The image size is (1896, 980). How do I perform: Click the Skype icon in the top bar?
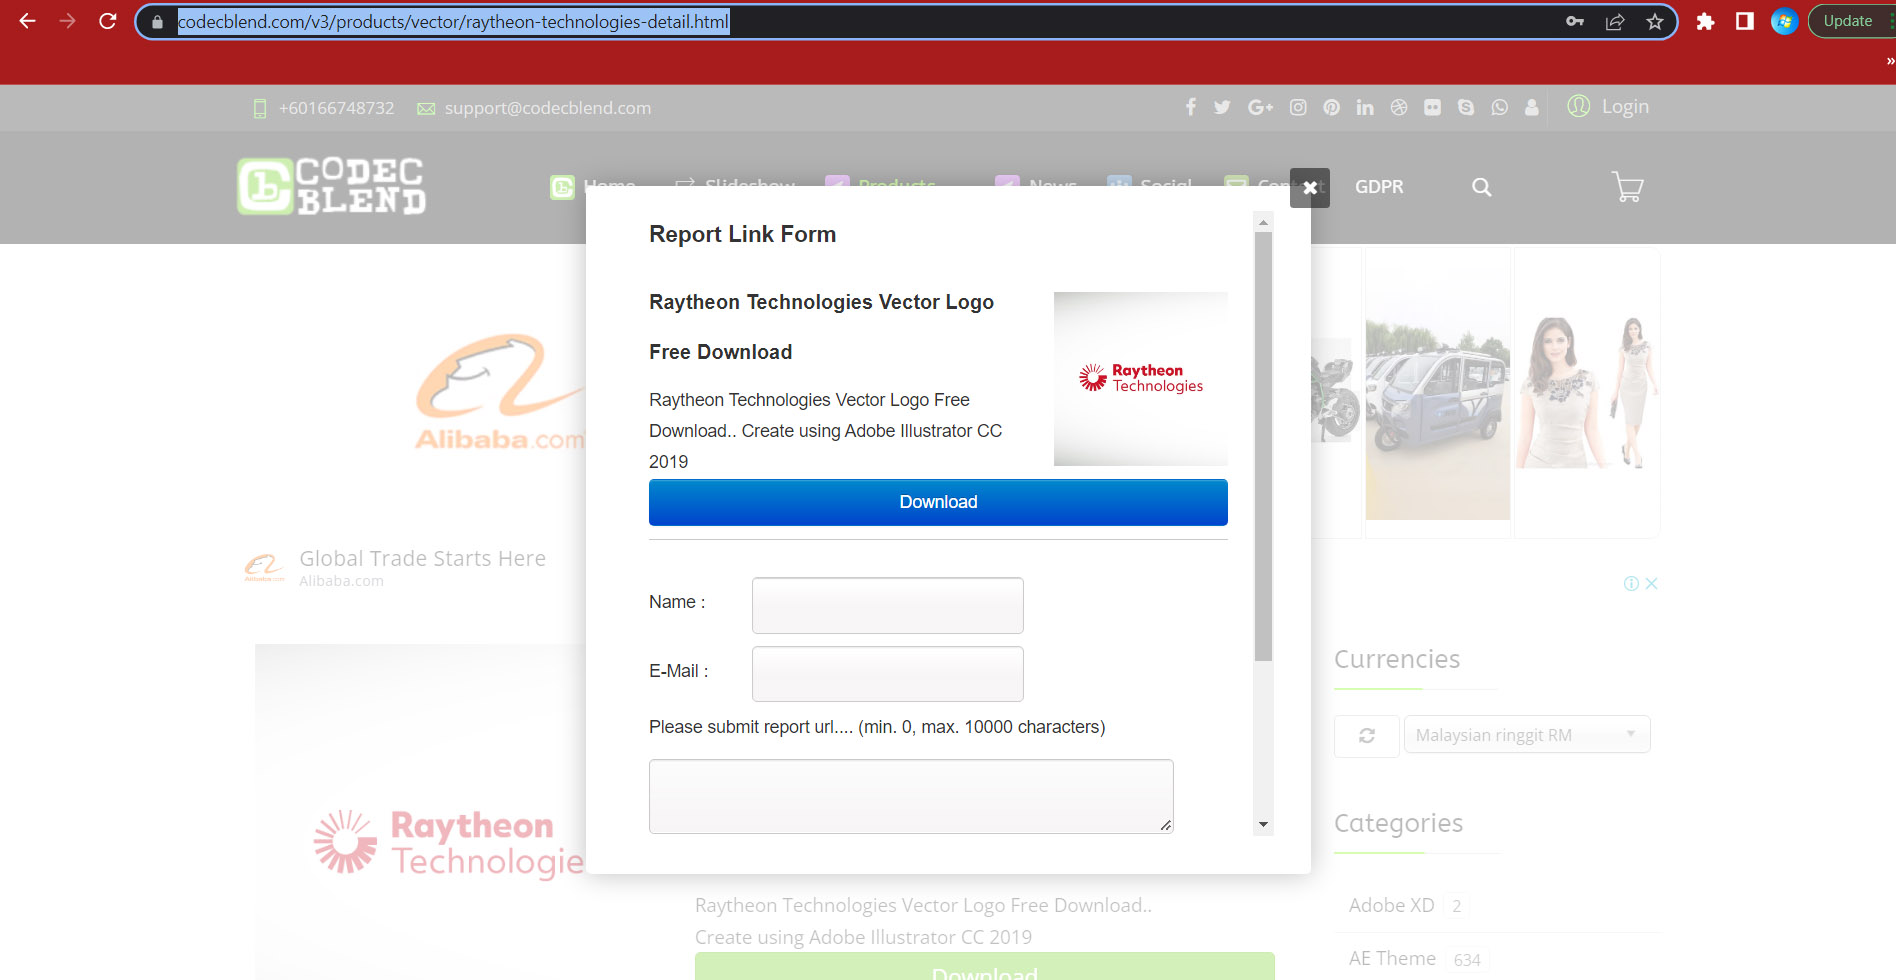point(1466,107)
